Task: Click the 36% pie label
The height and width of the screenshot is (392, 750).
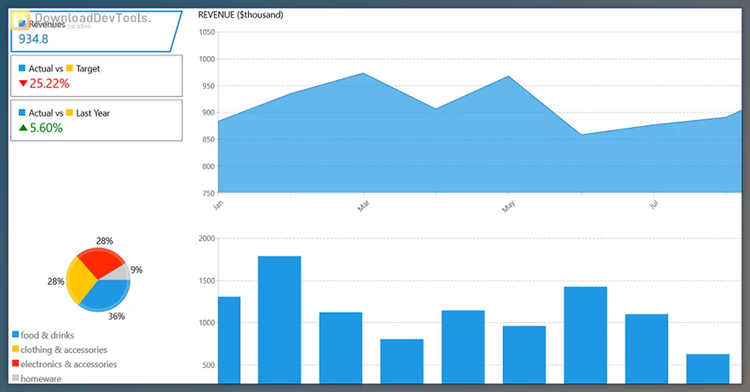Action: click(x=116, y=316)
